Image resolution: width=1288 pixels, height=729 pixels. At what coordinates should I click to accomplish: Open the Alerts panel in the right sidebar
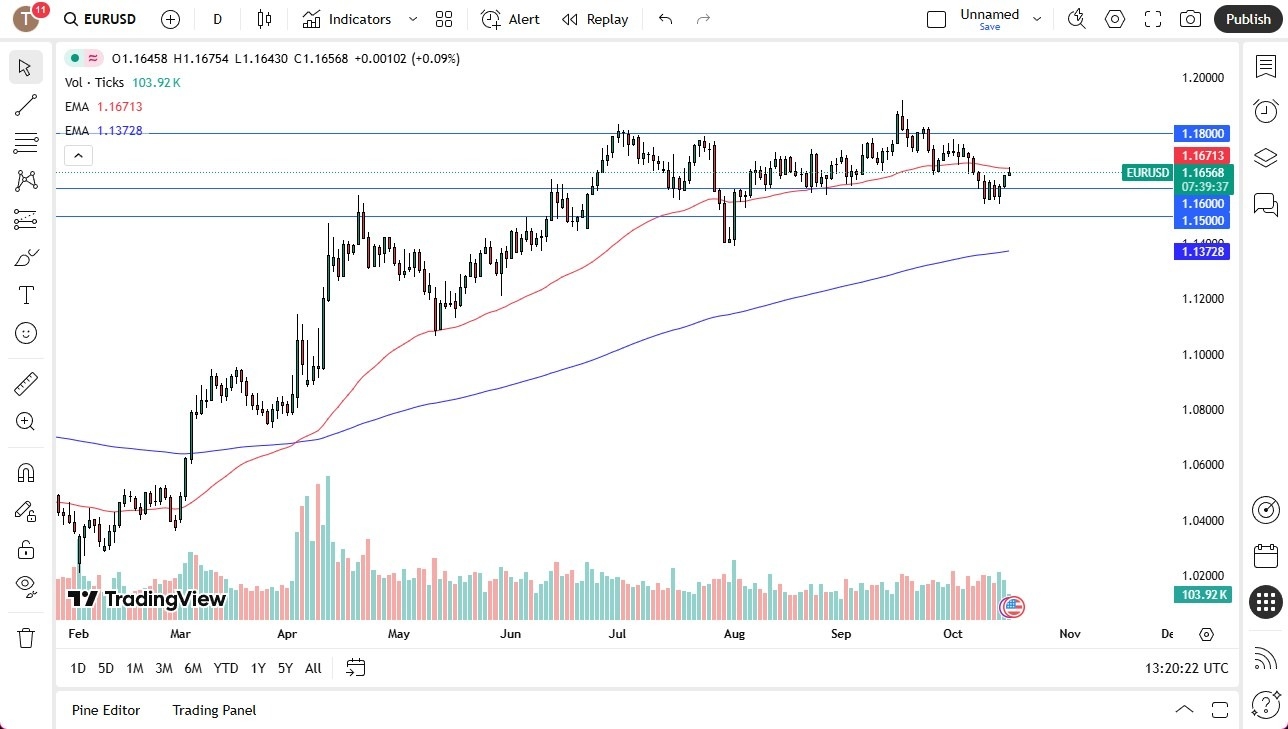click(1266, 111)
